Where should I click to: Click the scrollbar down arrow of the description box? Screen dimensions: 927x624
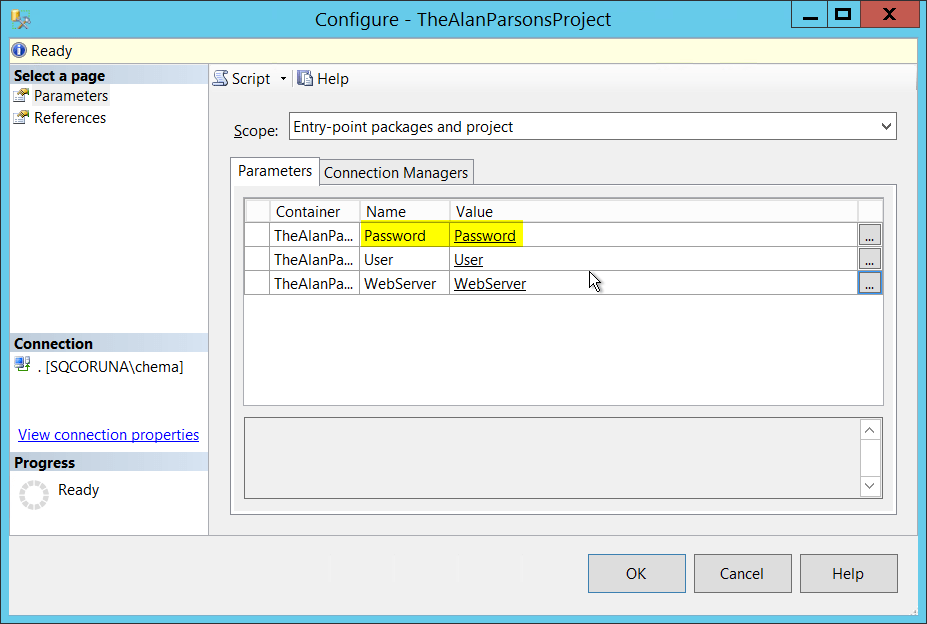click(x=869, y=487)
